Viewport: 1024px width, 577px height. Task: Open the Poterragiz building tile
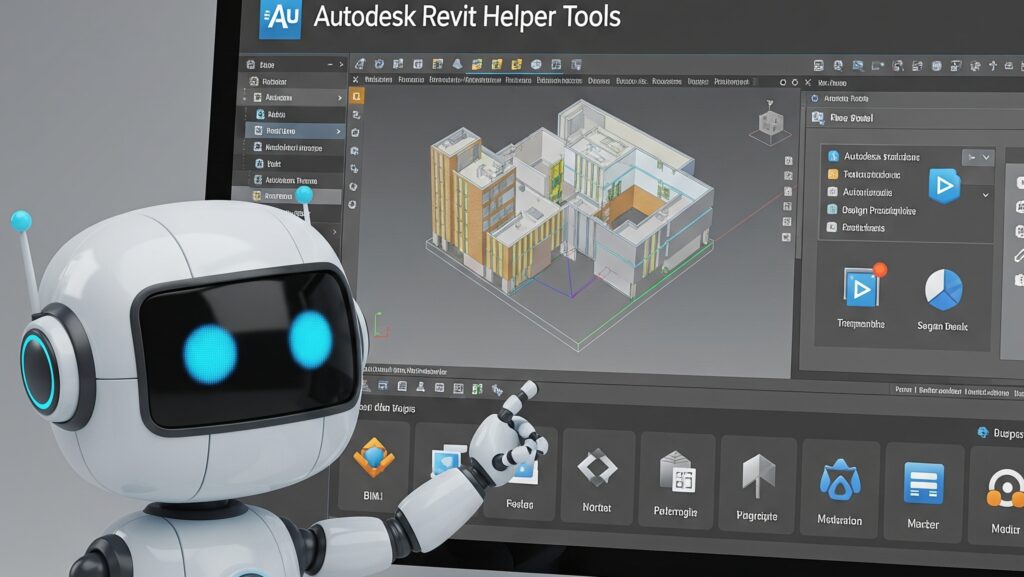point(676,481)
